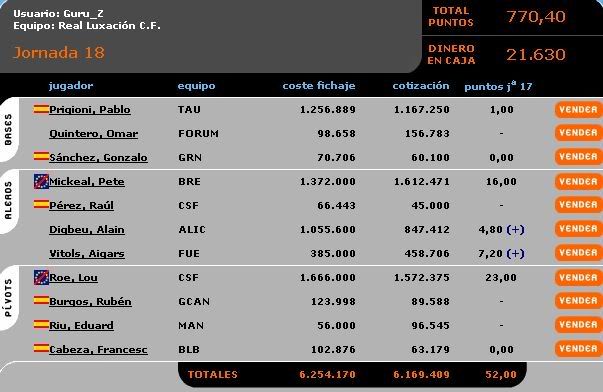603x392 pixels.
Task: Click the Spanish flag beside Pérez, Raúl
Action: coord(41,204)
